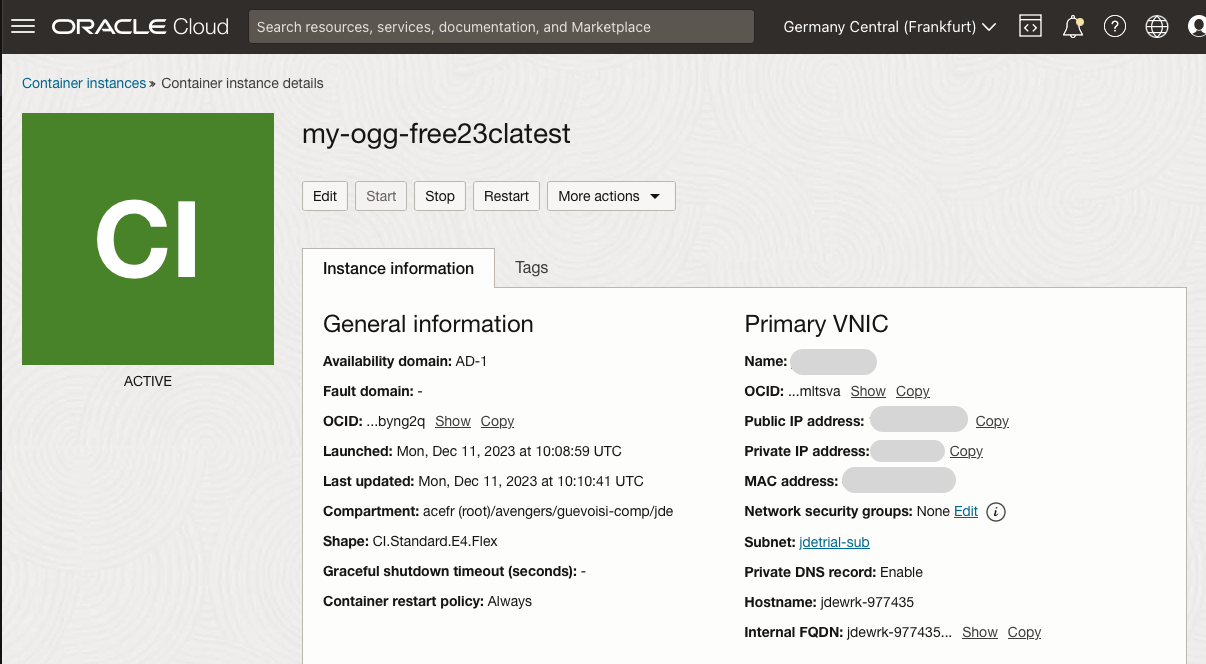The width and height of the screenshot is (1206, 664).
Task: Show the full instance OCID under General information
Action: pyautogui.click(x=453, y=421)
